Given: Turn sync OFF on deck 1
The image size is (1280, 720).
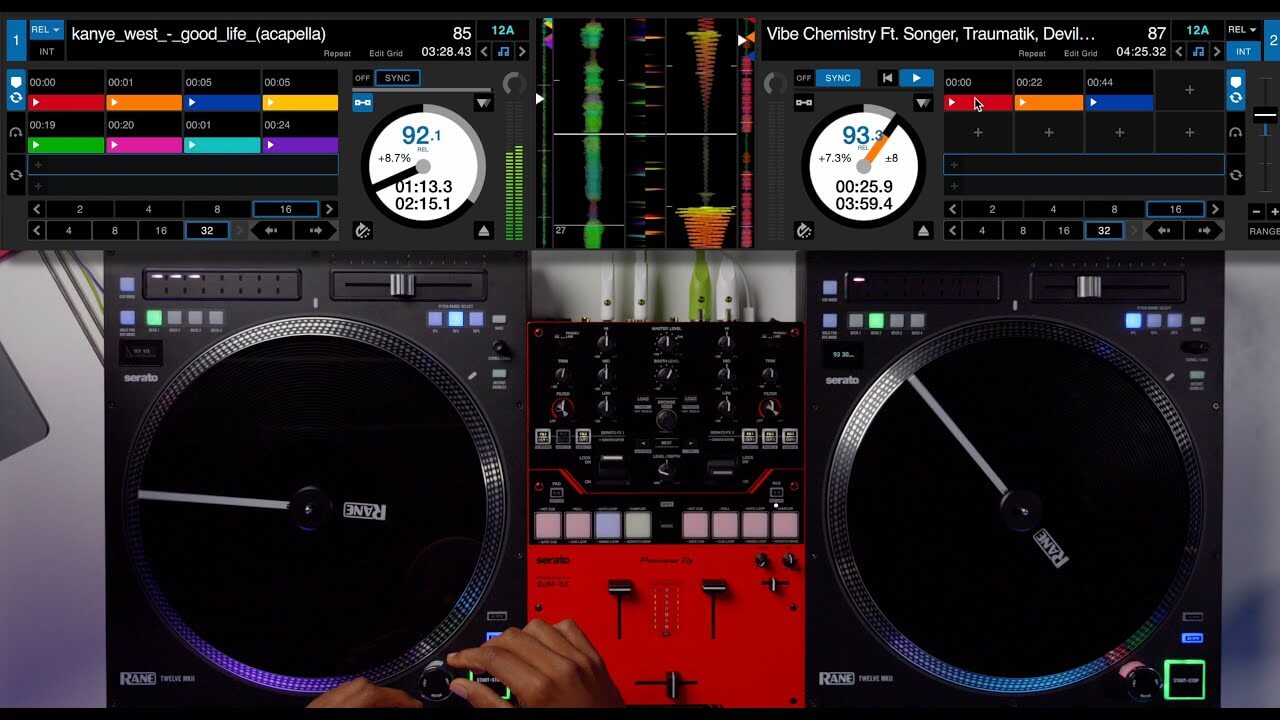Looking at the screenshot, I should tap(362, 78).
